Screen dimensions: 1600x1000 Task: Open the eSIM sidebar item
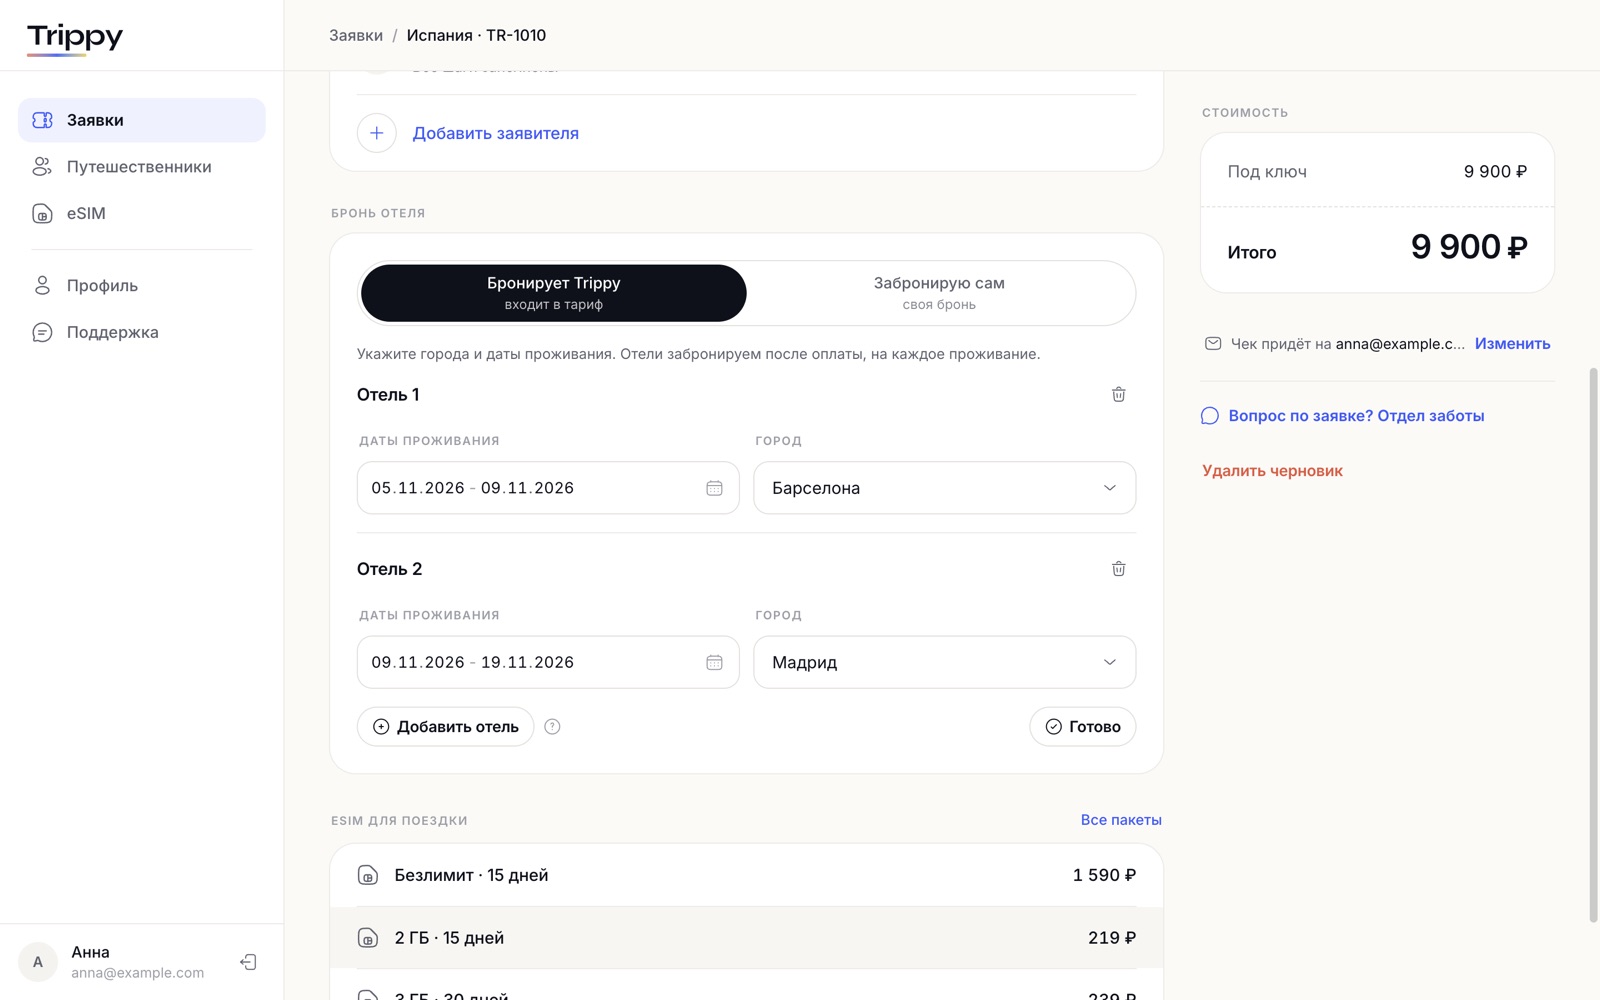pos(142,213)
